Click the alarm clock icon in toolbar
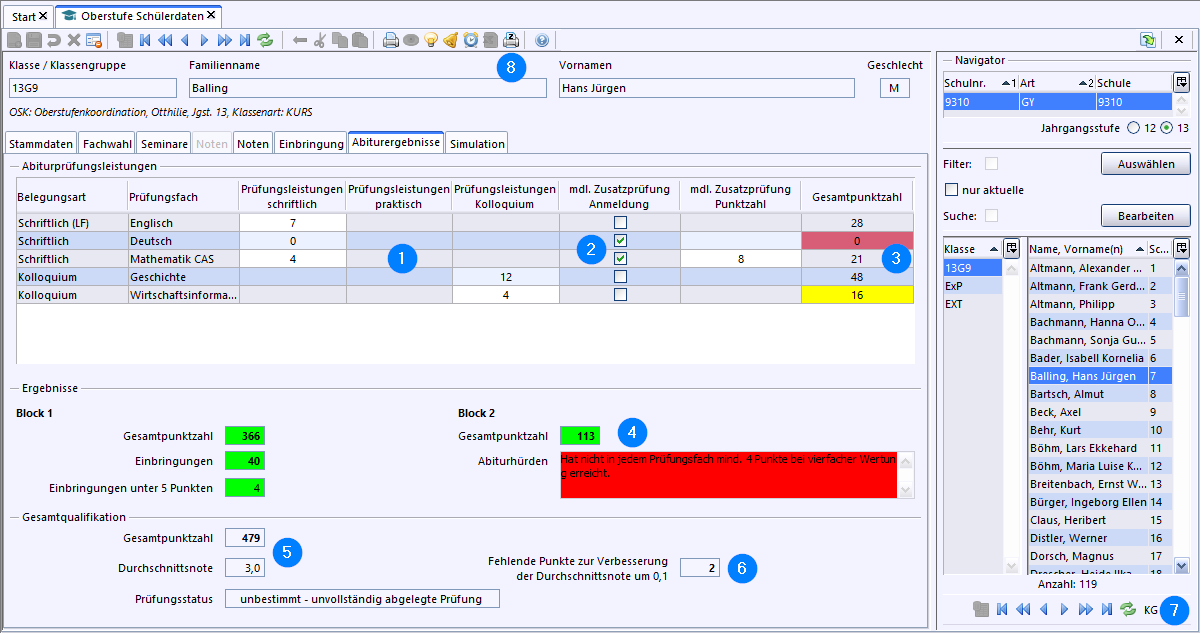Image resolution: width=1200 pixels, height=633 pixels. pyautogui.click(x=470, y=40)
